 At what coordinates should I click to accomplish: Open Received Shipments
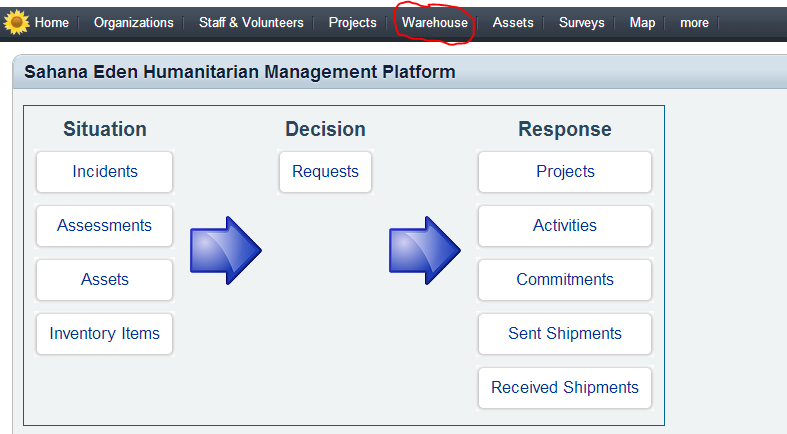coord(565,388)
